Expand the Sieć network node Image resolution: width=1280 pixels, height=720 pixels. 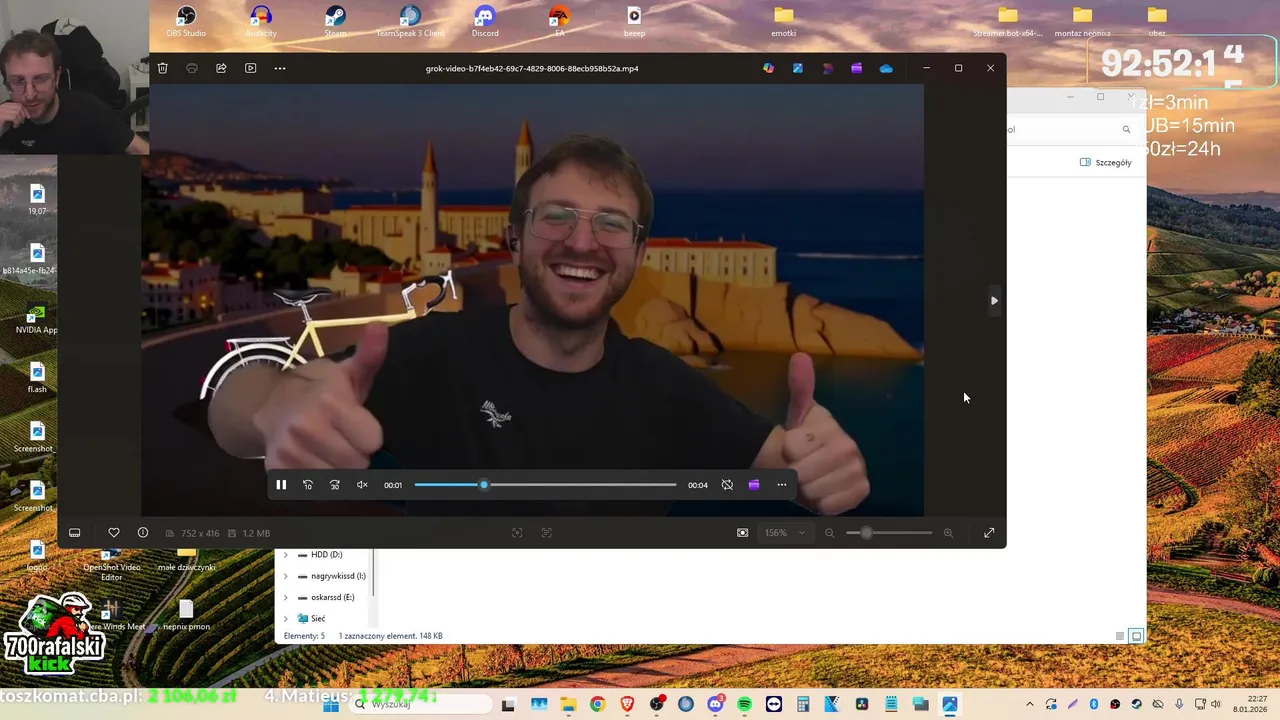286,618
